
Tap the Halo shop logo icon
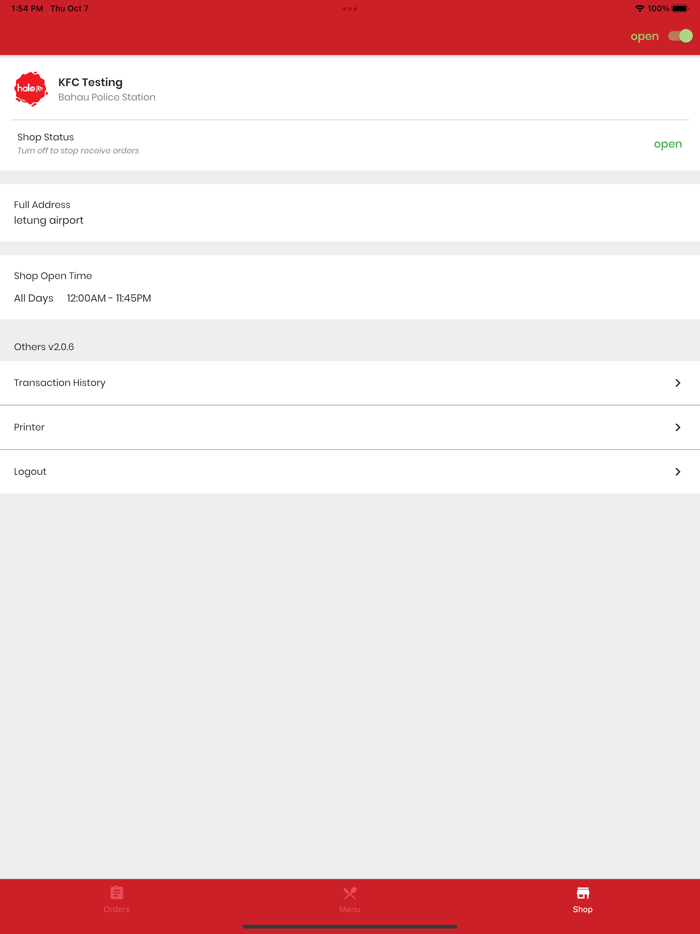(x=31, y=89)
